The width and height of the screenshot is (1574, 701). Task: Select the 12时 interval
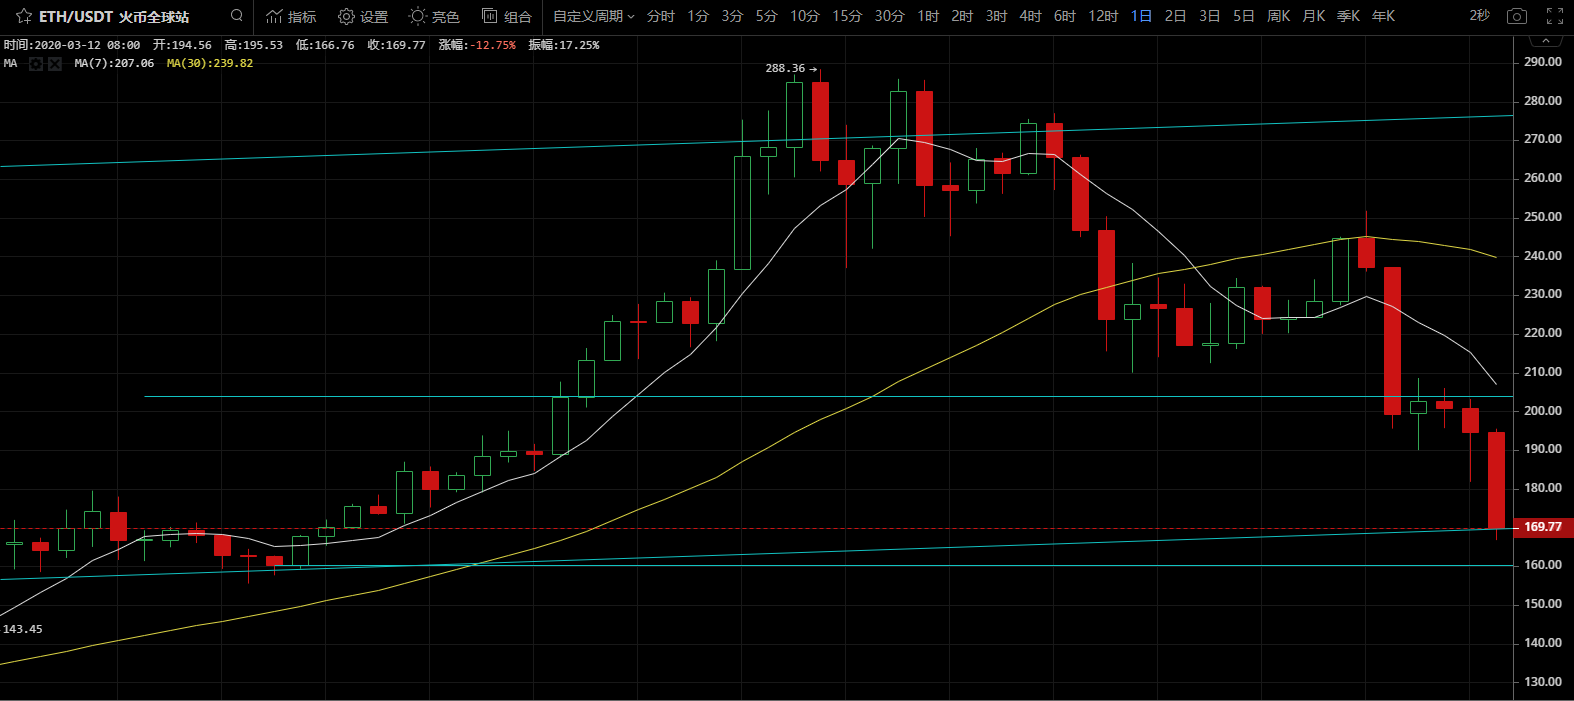(x=1103, y=16)
